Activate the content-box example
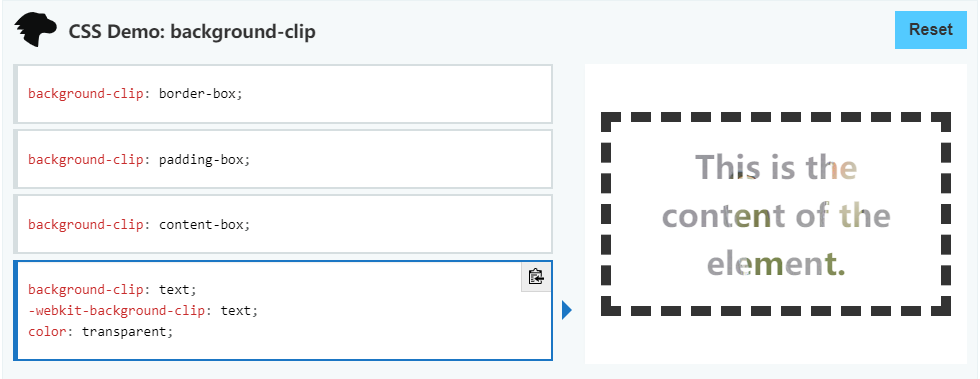Viewport: 980px width, 379px height. (x=282, y=224)
